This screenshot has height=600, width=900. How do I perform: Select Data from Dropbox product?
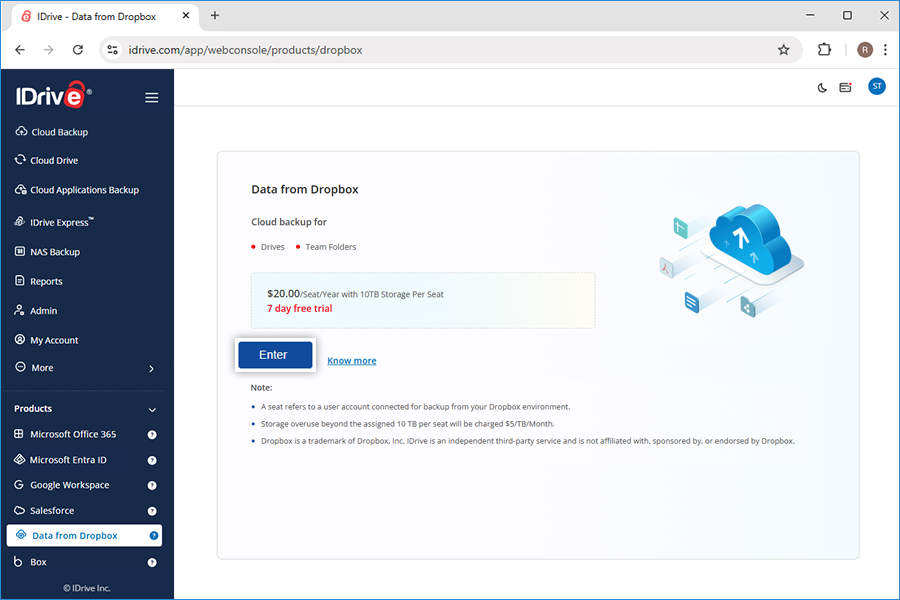84,536
